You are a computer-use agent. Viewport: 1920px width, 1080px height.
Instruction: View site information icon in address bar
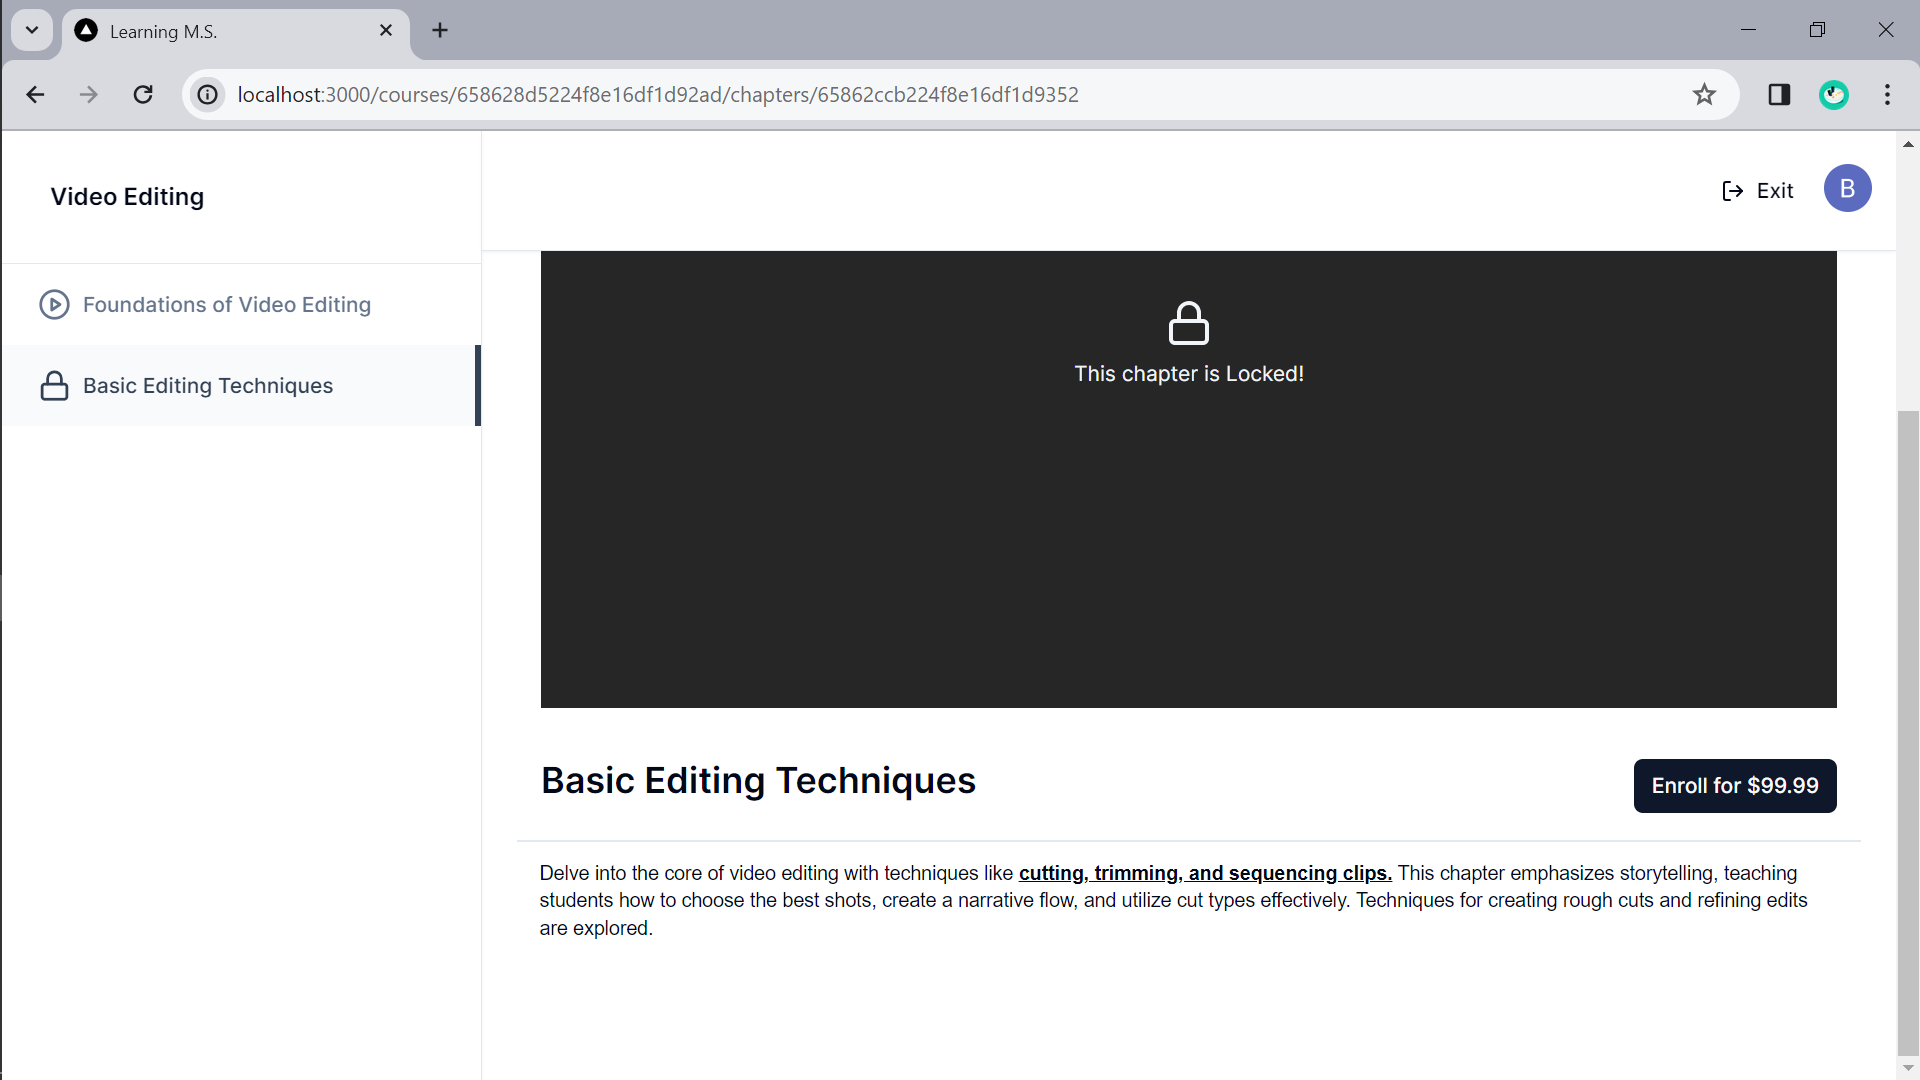[208, 95]
